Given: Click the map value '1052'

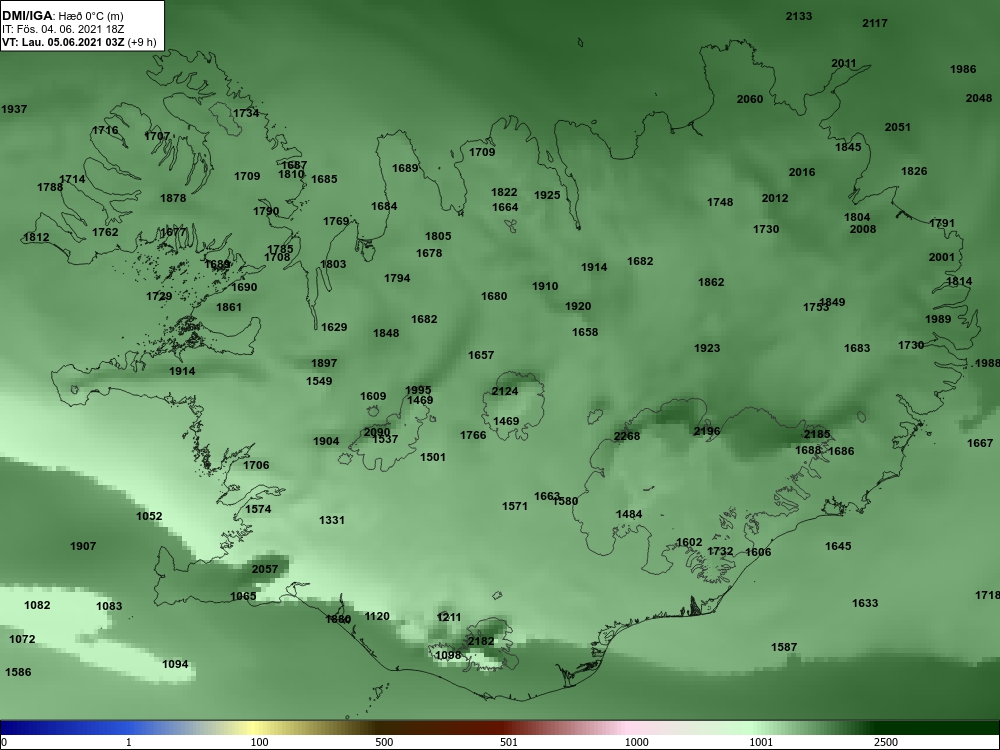Looking at the screenshot, I should [x=149, y=516].
